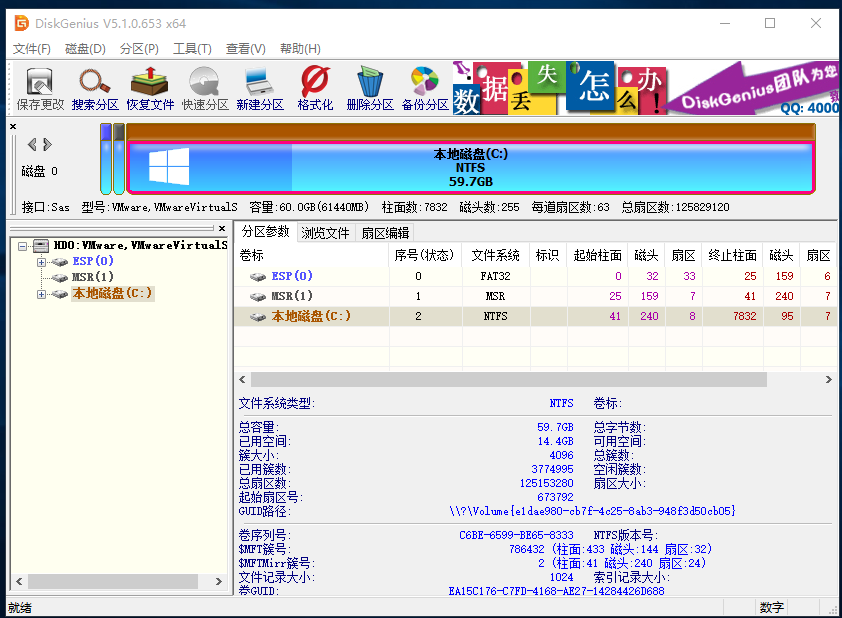Click the 卷标 column header
Viewport: 842px width, 618px height.
(311, 256)
